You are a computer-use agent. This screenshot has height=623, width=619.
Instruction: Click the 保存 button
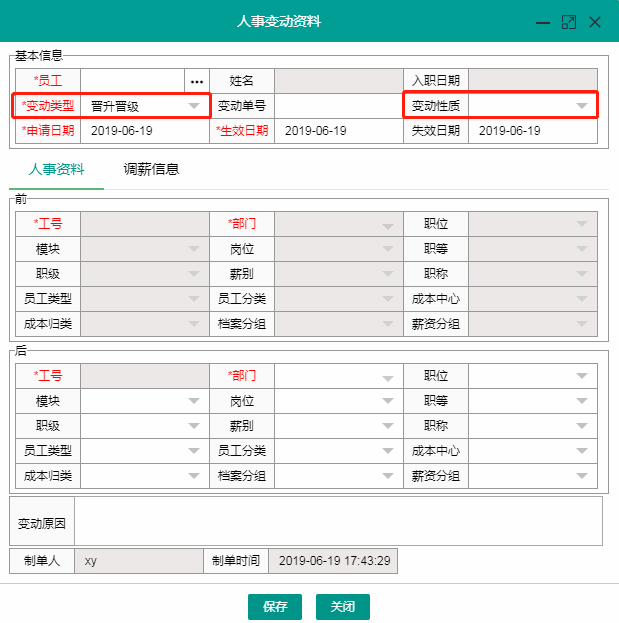[275, 607]
